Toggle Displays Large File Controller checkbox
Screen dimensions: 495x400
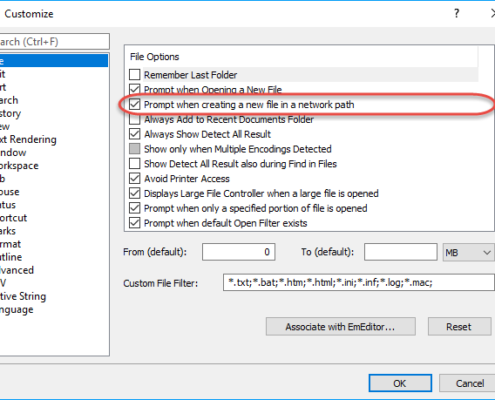pyautogui.click(x=135, y=193)
